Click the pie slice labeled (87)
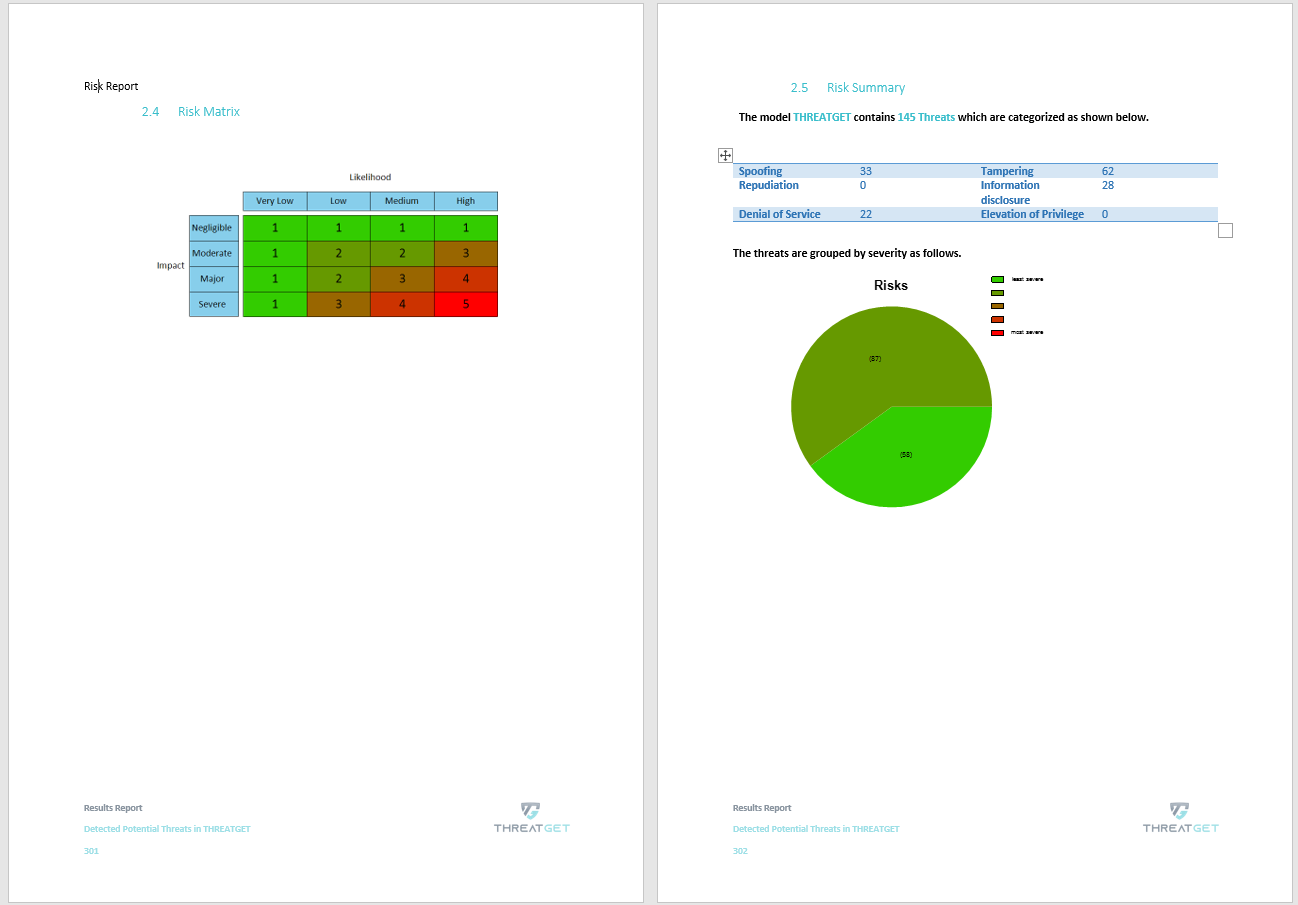1298x905 pixels. tap(874, 358)
